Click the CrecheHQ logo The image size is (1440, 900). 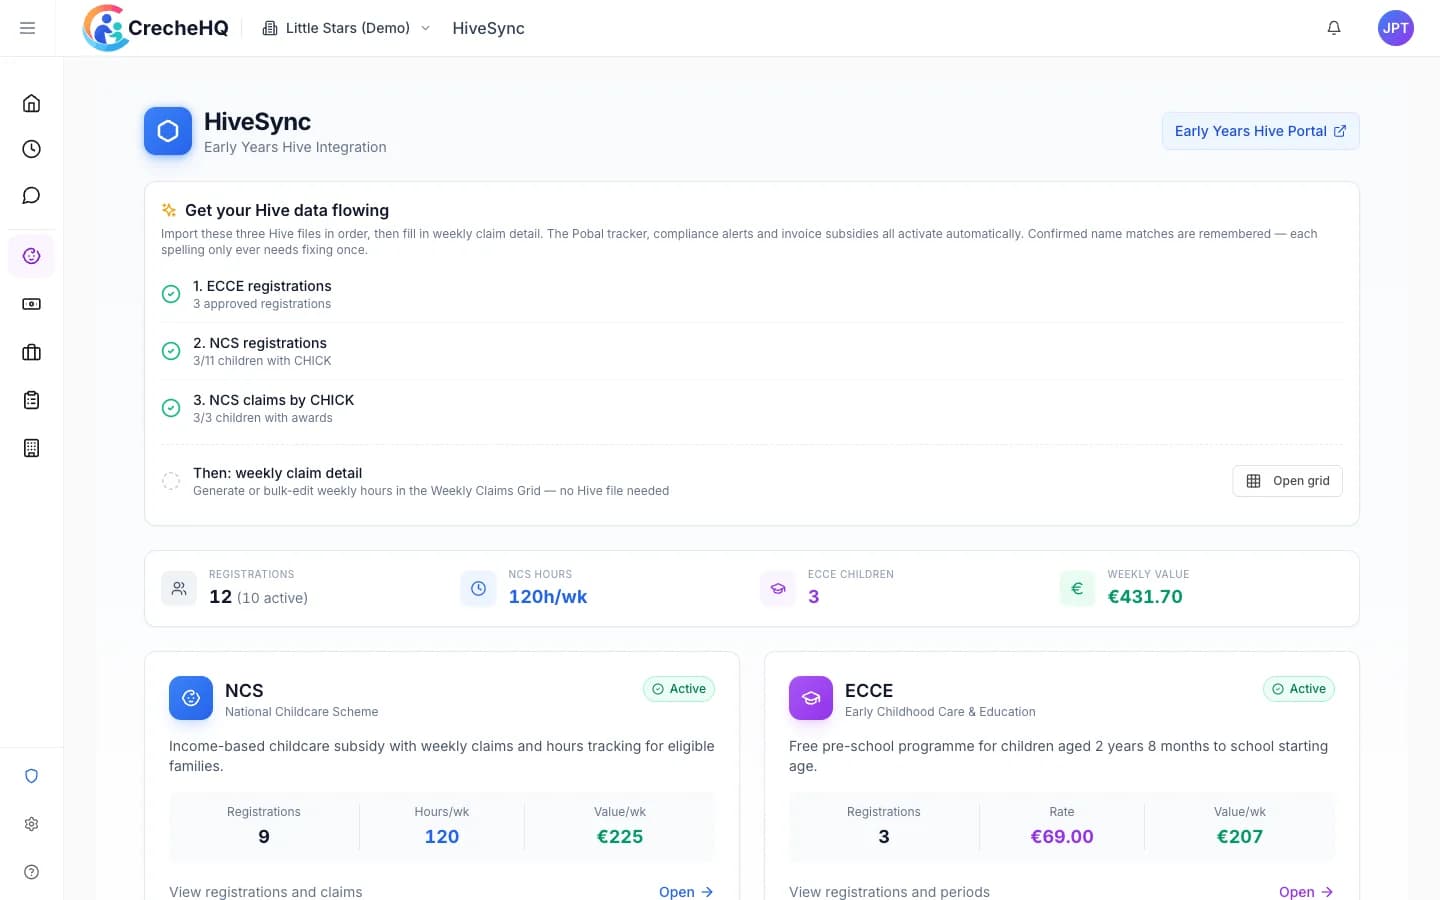coord(156,28)
